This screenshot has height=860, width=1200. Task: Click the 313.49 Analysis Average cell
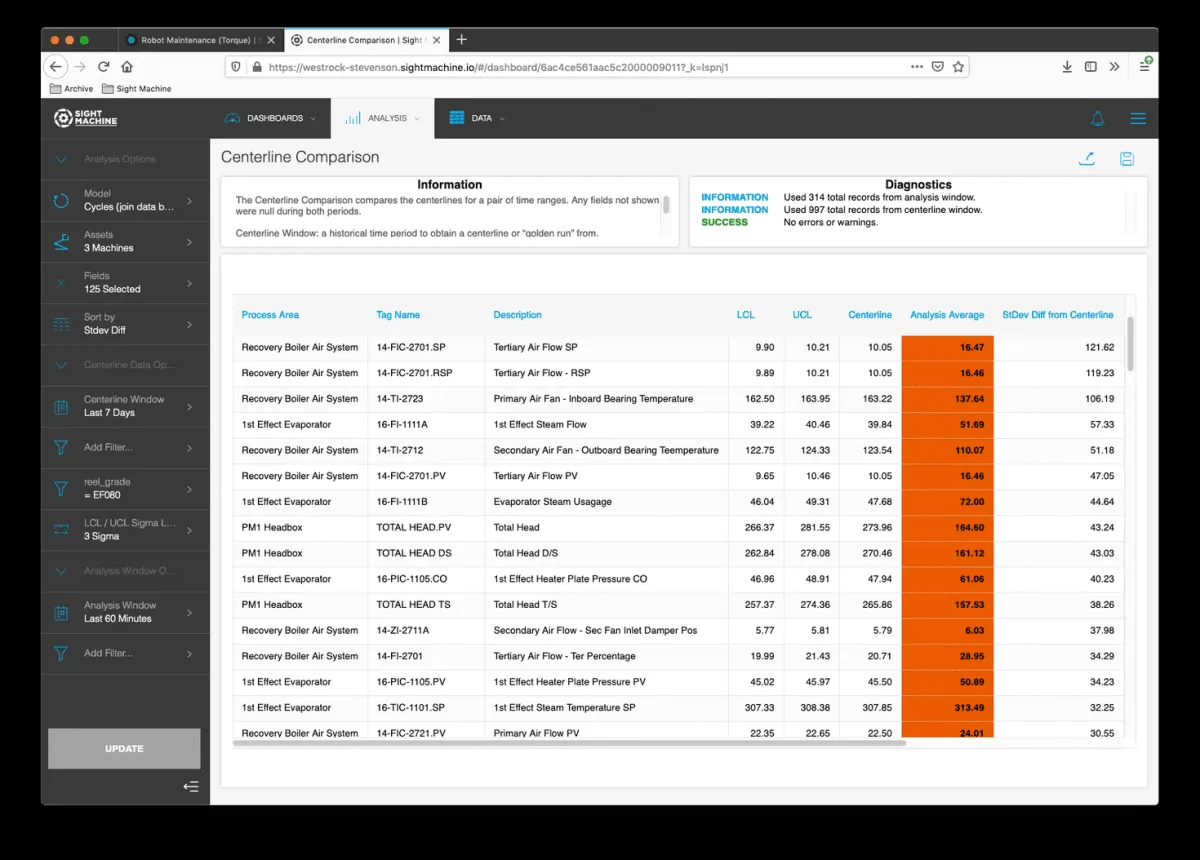947,708
